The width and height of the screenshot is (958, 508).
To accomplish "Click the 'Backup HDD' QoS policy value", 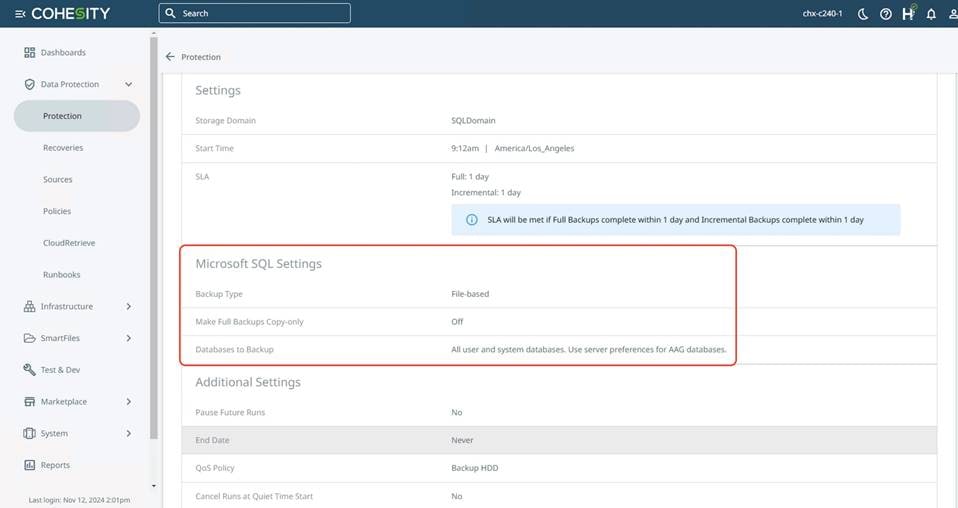I will (475, 468).
